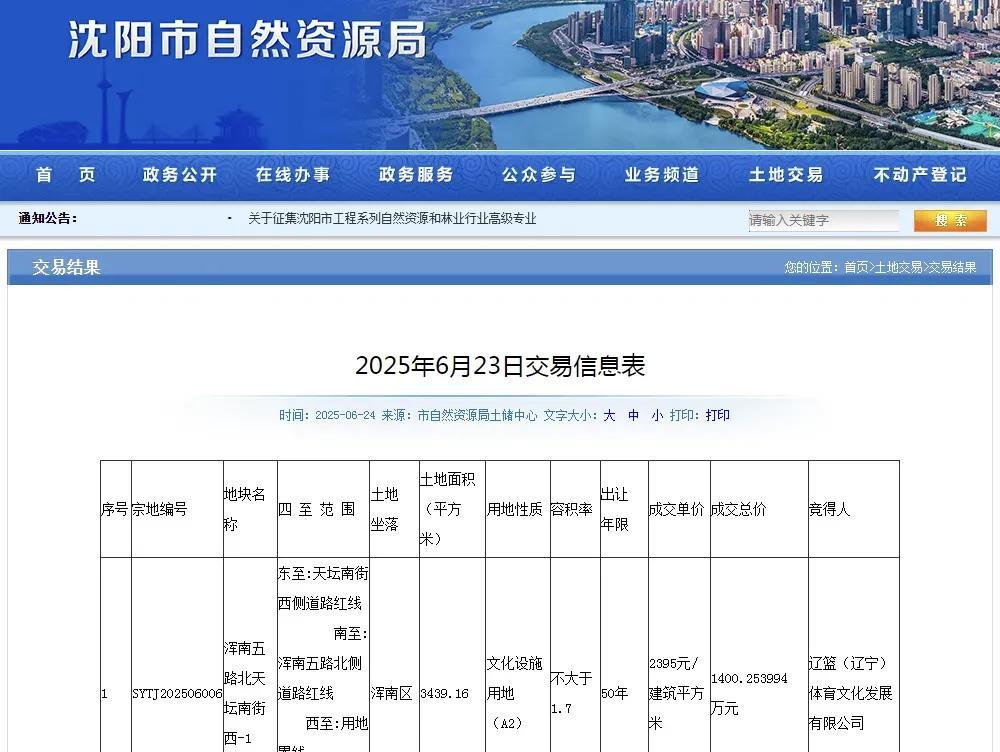Image resolution: width=1000 pixels, height=752 pixels.
Task: Click the 浑南区 location cell
Action: 392,693
